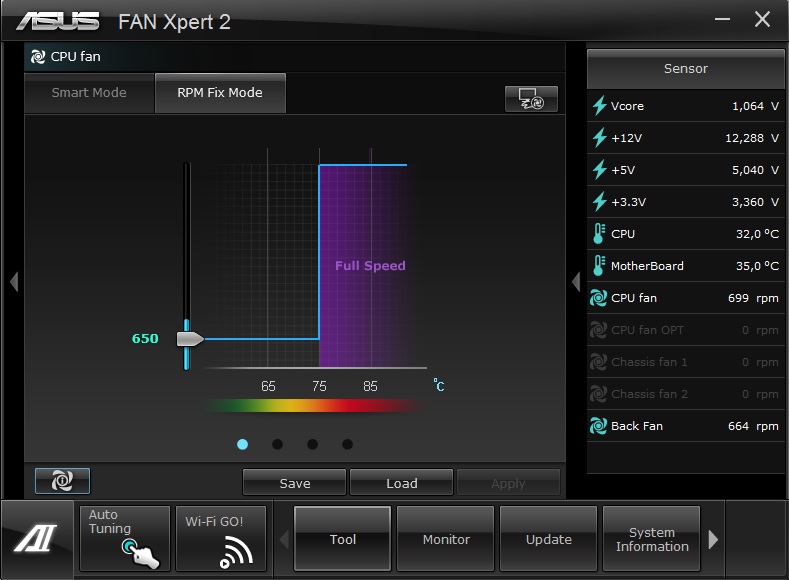
Task: Click the Chassis fan 1 label
Action: [x=649, y=362]
